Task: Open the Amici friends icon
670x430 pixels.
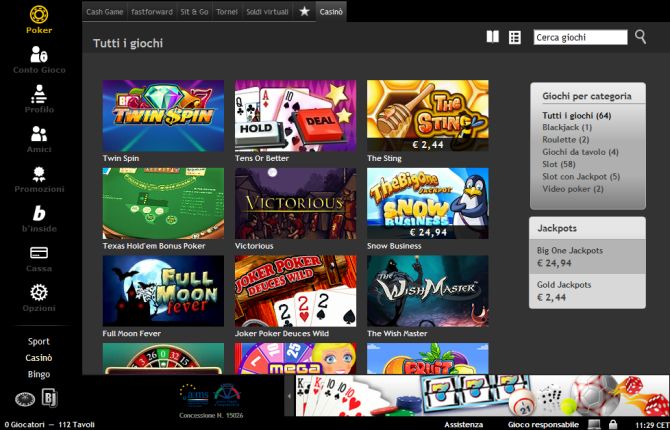Action: pos(39,134)
